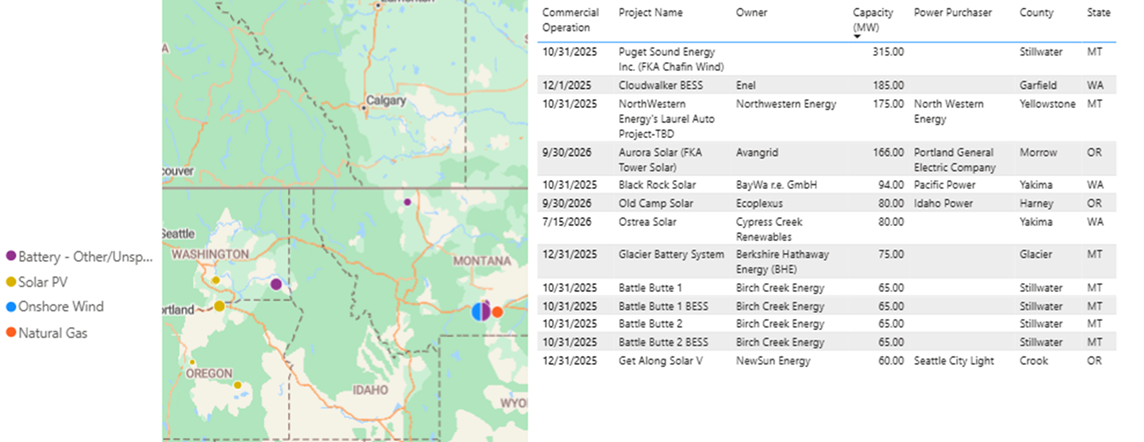This screenshot has width=1144, height=442.
Task: Click the orange natural gas marker in Montana
Action: click(x=497, y=311)
